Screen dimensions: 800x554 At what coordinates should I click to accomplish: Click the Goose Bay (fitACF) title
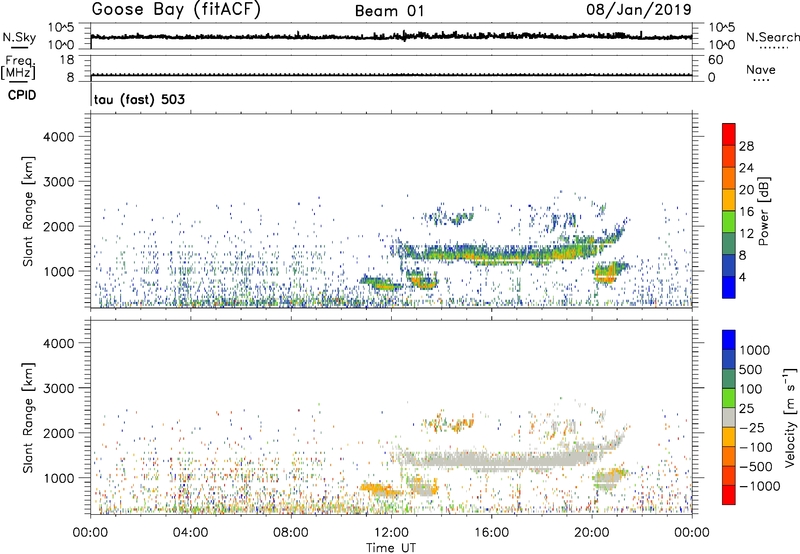[x=176, y=10]
